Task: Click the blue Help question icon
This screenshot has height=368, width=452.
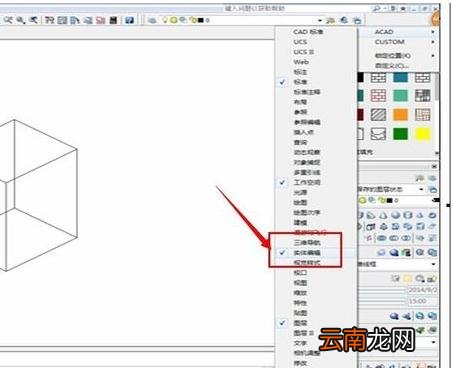Action: click(x=130, y=20)
